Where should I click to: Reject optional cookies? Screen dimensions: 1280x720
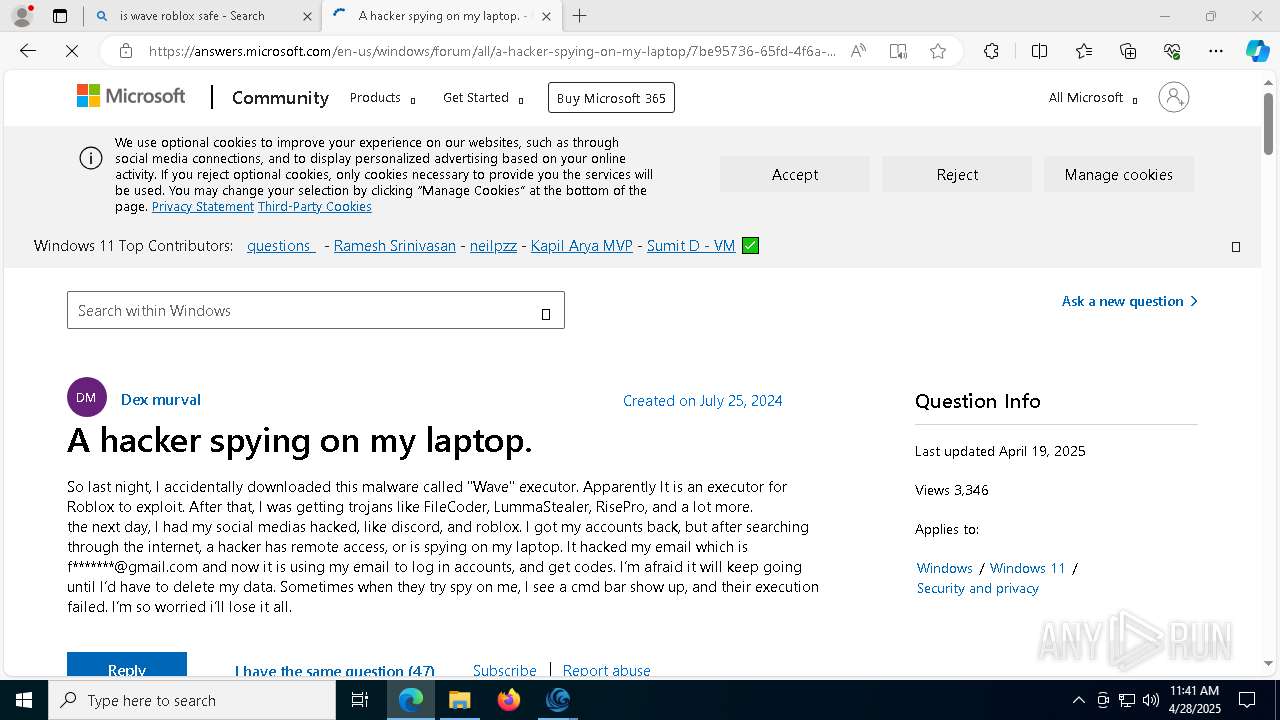(x=957, y=174)
